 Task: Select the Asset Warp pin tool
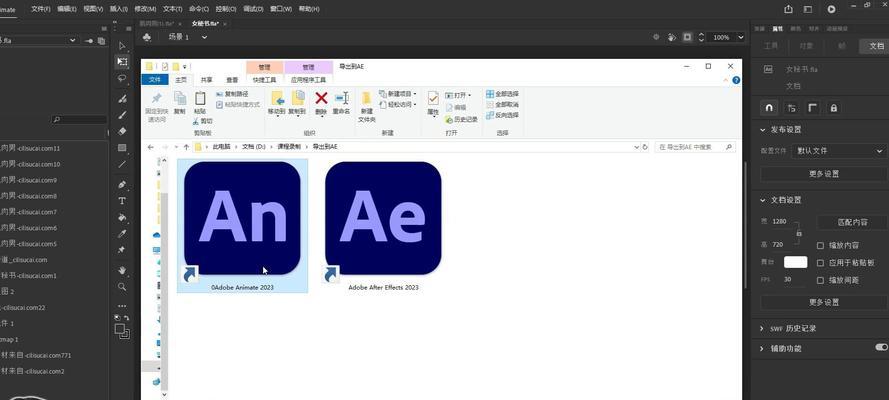(x=122, y=250)
